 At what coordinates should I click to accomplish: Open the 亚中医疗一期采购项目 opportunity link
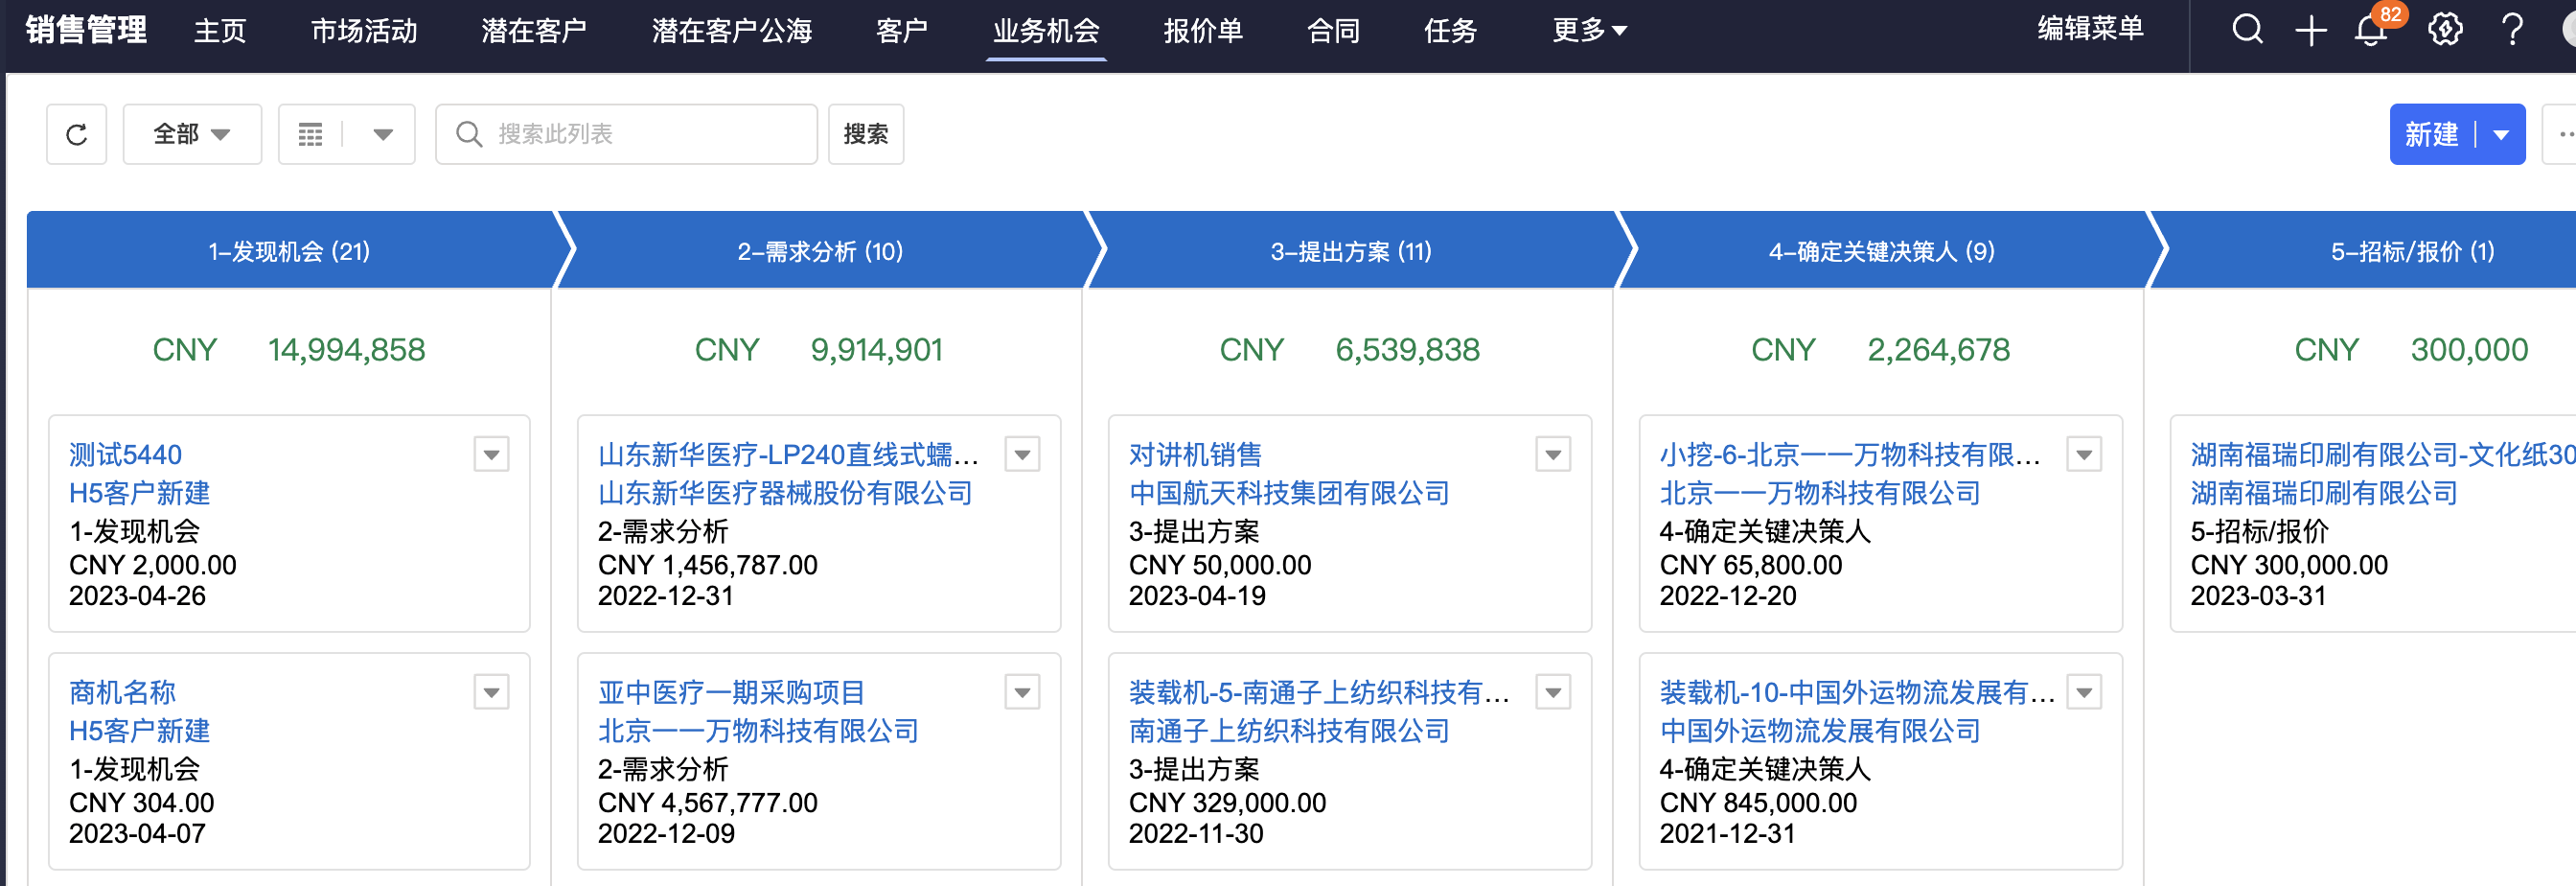click(x=731, y=692)
